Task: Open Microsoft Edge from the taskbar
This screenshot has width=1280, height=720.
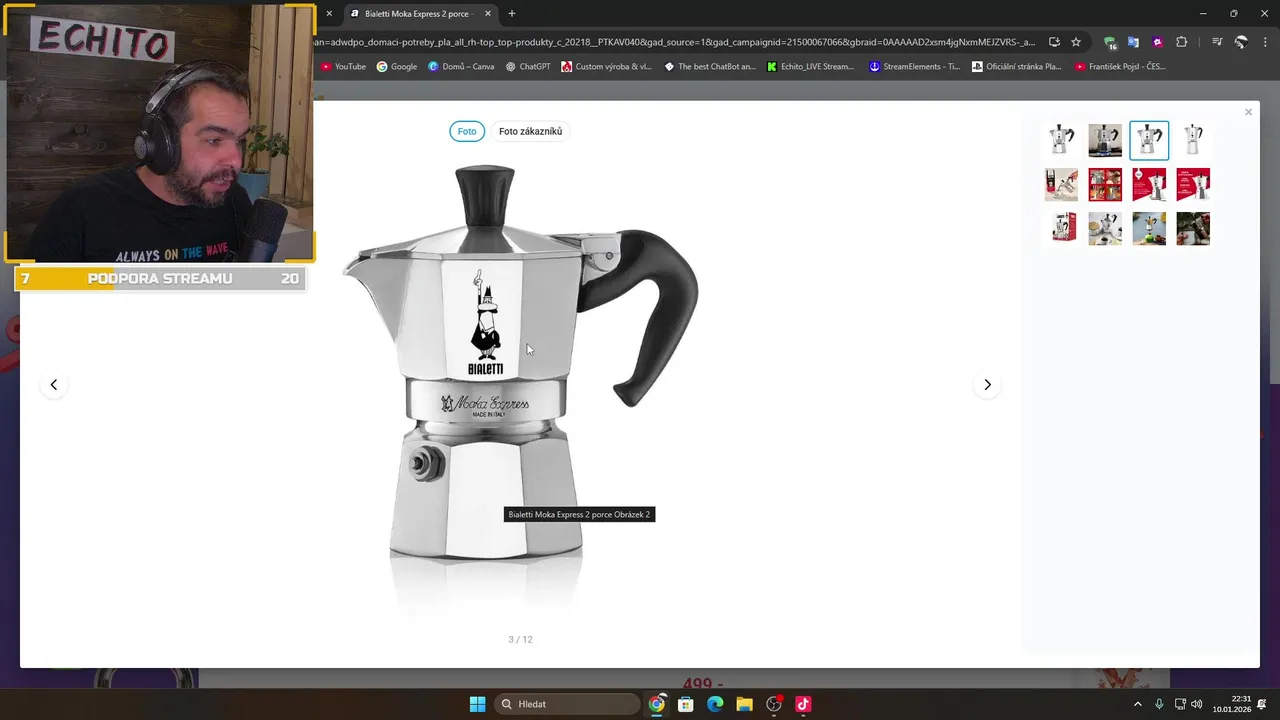Action: coord(715,704)
